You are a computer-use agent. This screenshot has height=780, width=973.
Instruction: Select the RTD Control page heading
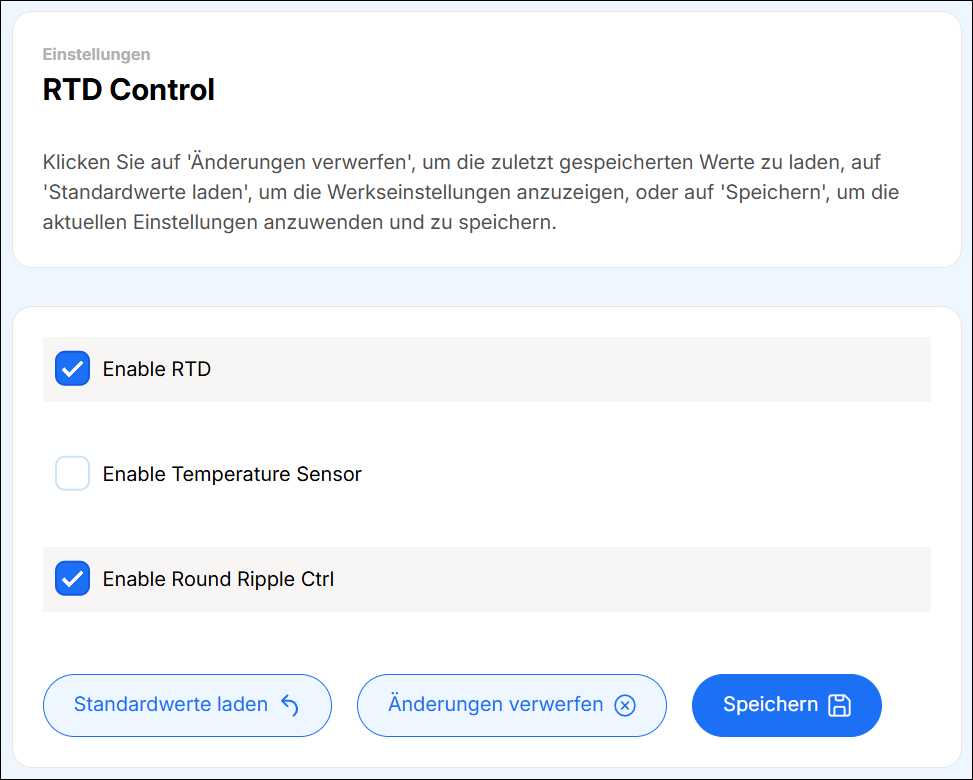pos(128,90)
